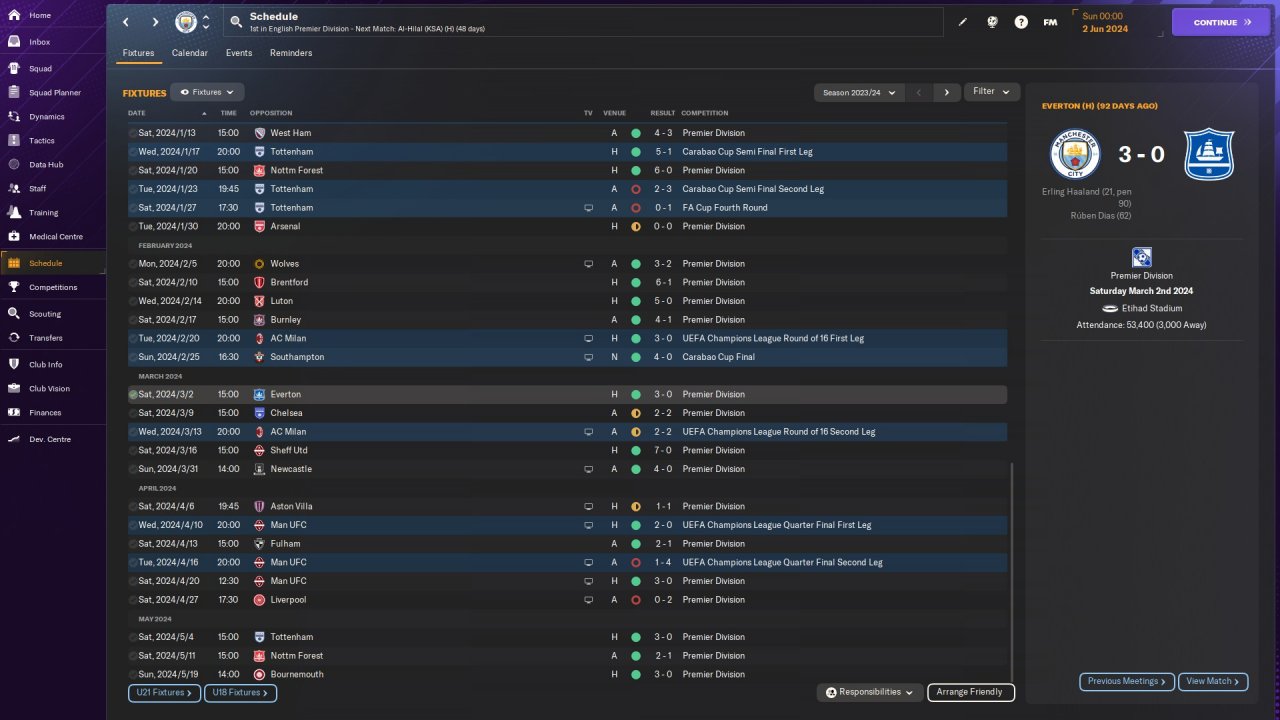The height and width of the screenshot is (720, 1280).
Task: Click the fixtures list vertical scrollbar
Action: [1012, 570]
